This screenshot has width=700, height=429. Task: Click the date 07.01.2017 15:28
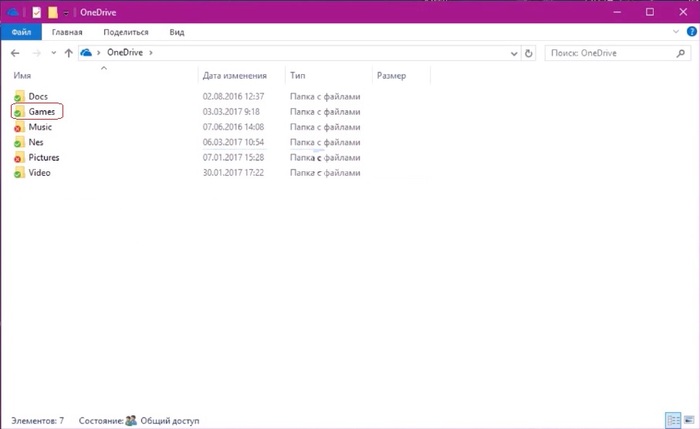click(x=233, y=157)
